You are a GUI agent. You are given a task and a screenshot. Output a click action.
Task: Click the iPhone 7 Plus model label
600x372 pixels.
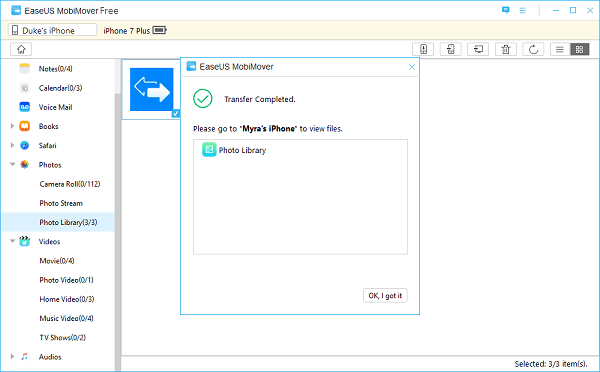tap(127, 31)
